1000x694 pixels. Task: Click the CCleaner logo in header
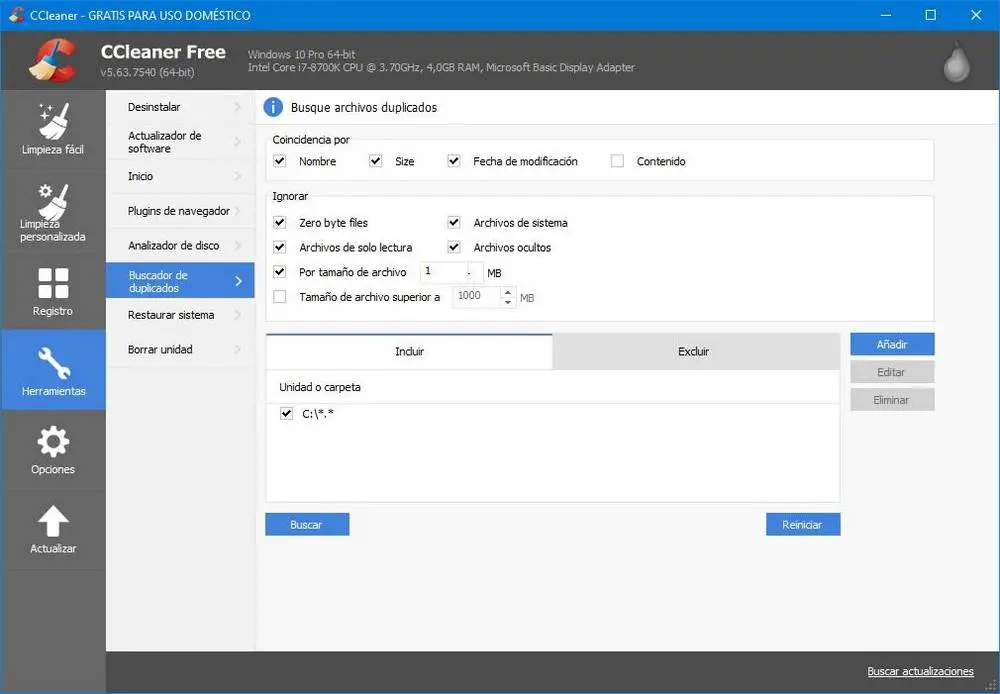pos(53,60)
